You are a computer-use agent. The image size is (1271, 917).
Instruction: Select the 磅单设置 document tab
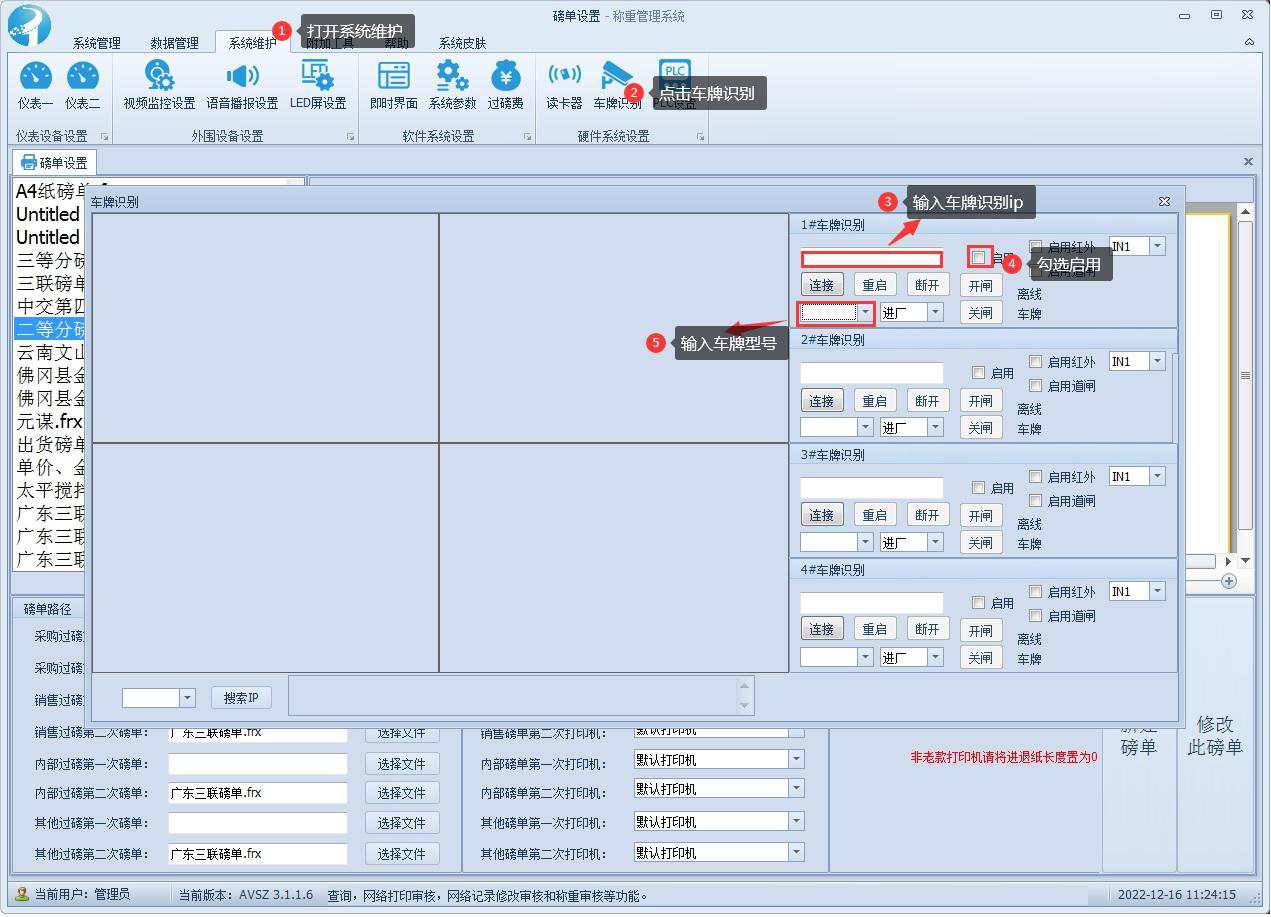[55, 162]
